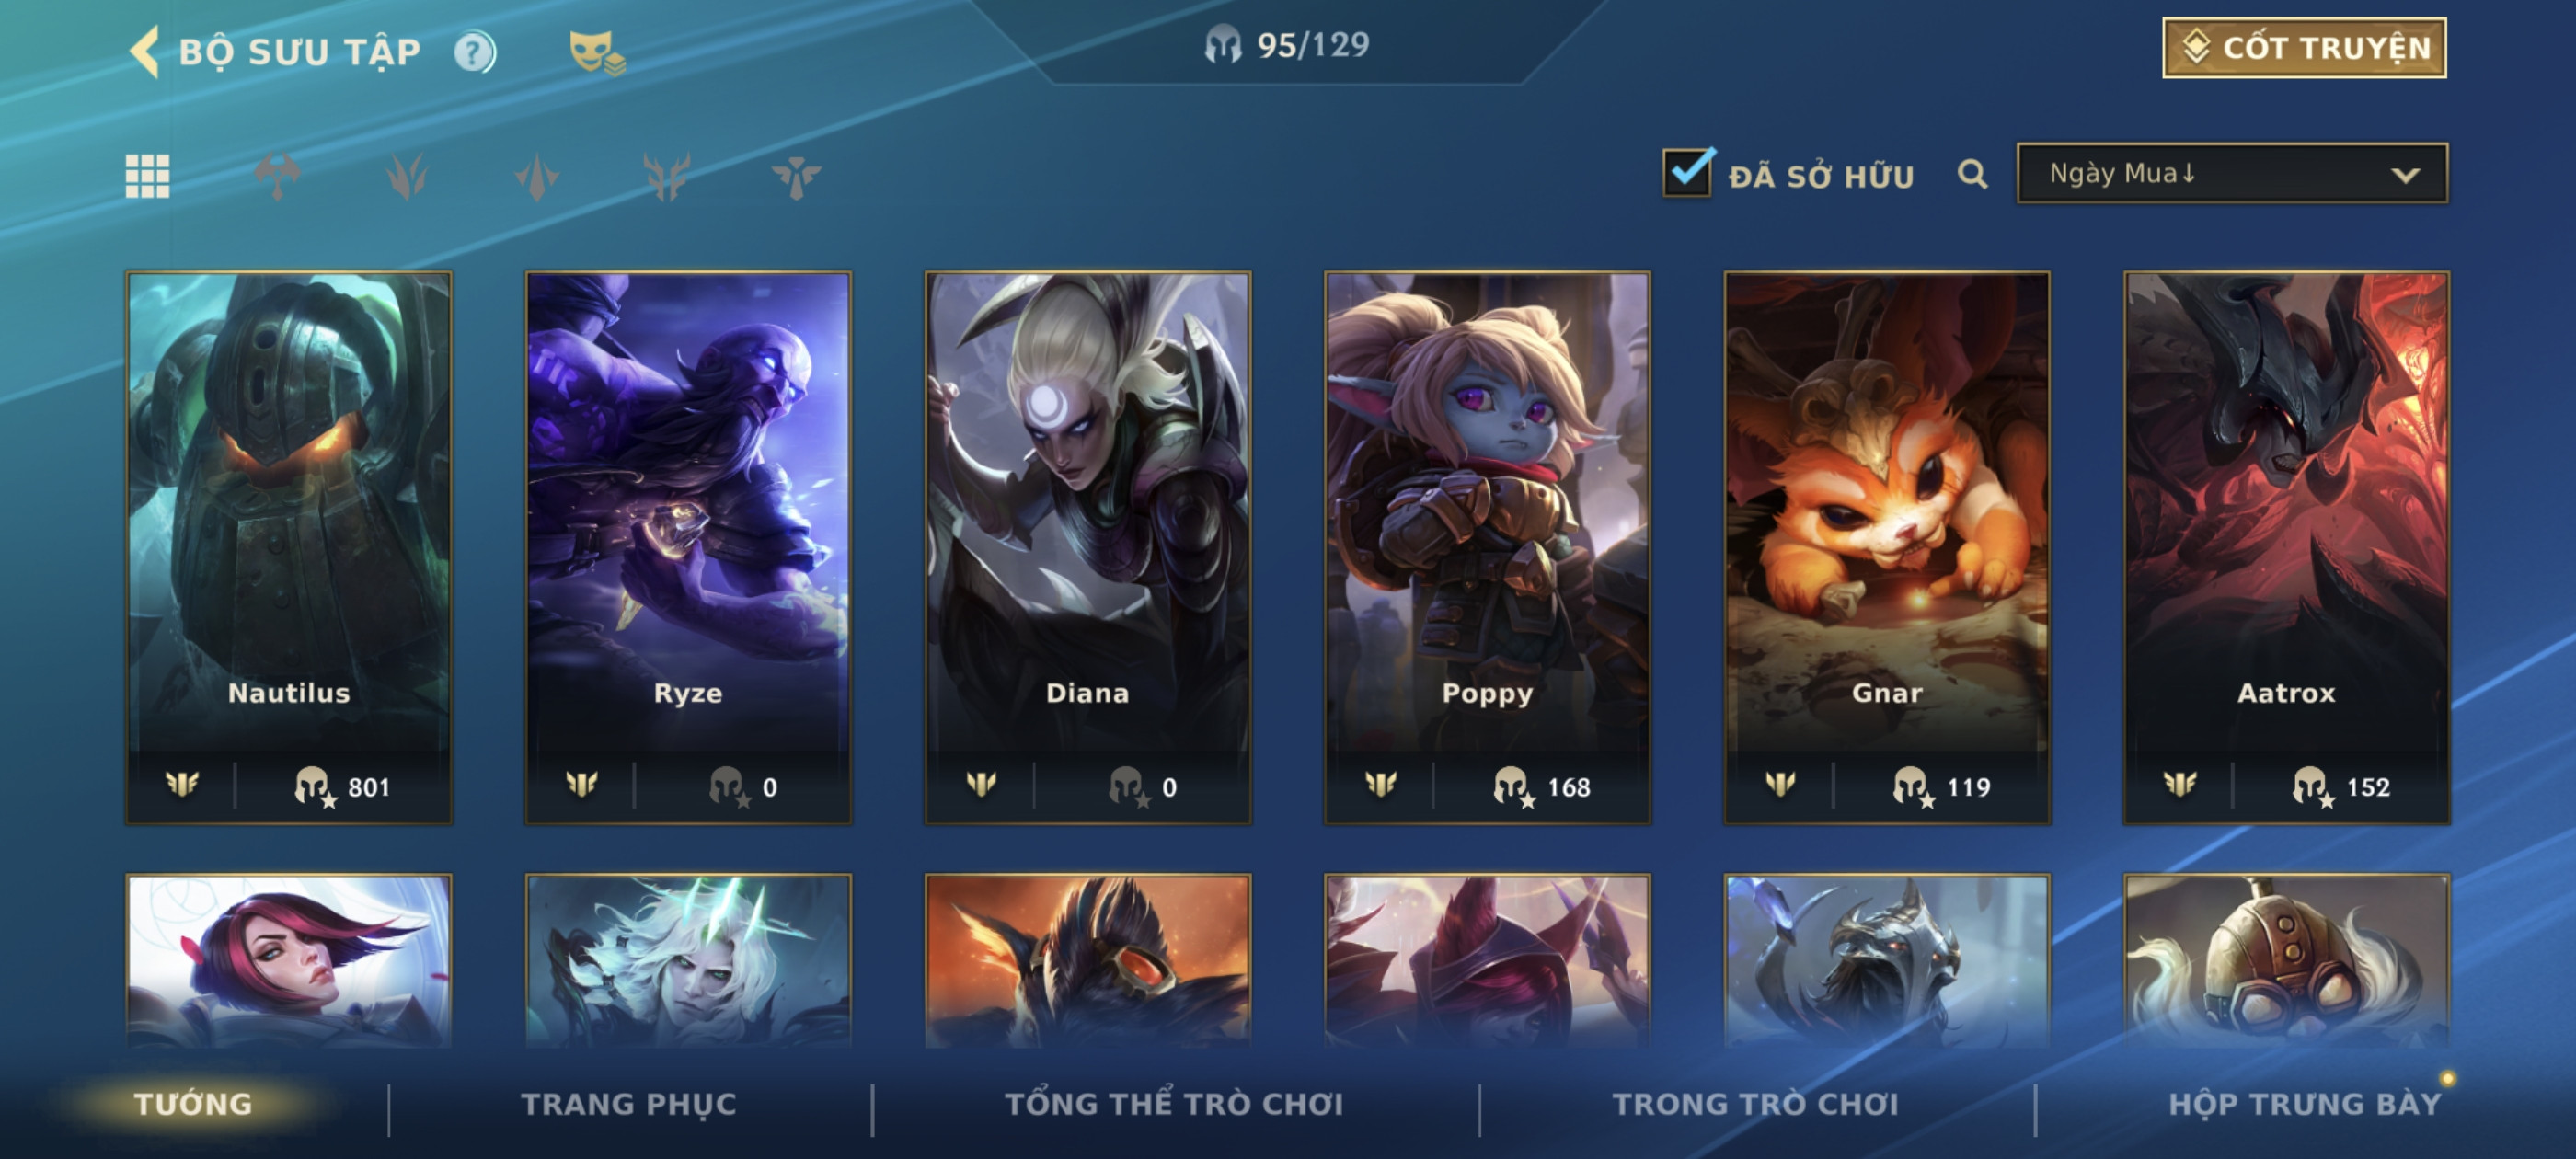Open the Poppy champion card
Viewport: 2576px width, 1159px height.
1487,547
